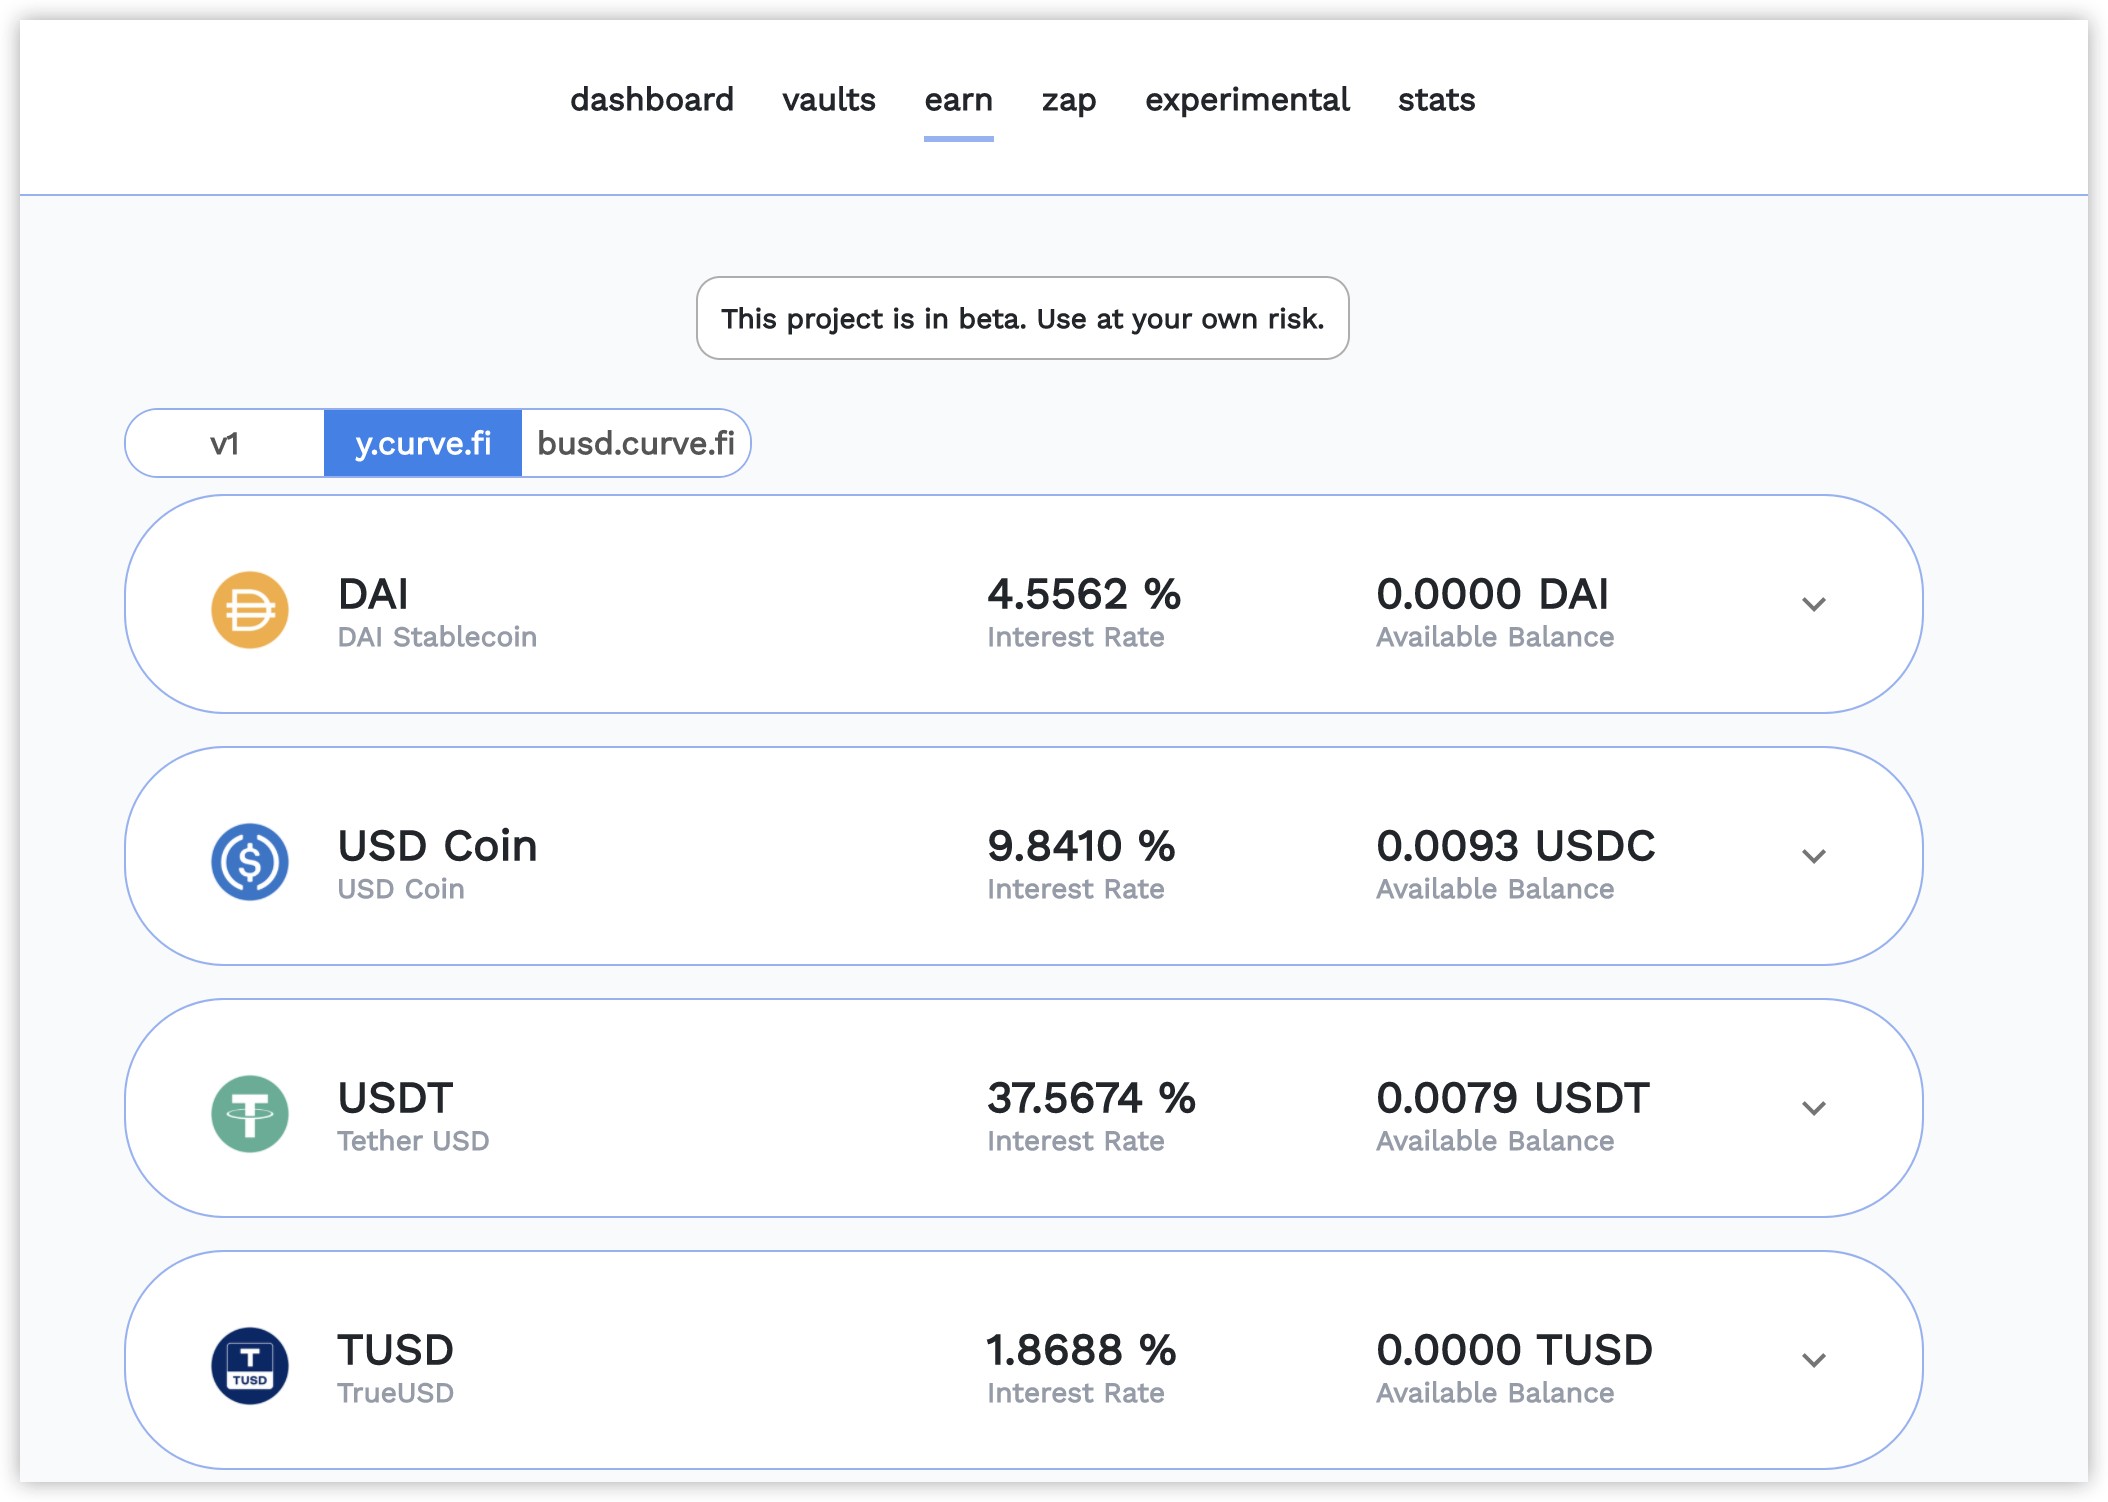The width and height of the screenshot is (2108, 1502).
Task: Expand the TUSD row chevron
Action: 1814,1360
